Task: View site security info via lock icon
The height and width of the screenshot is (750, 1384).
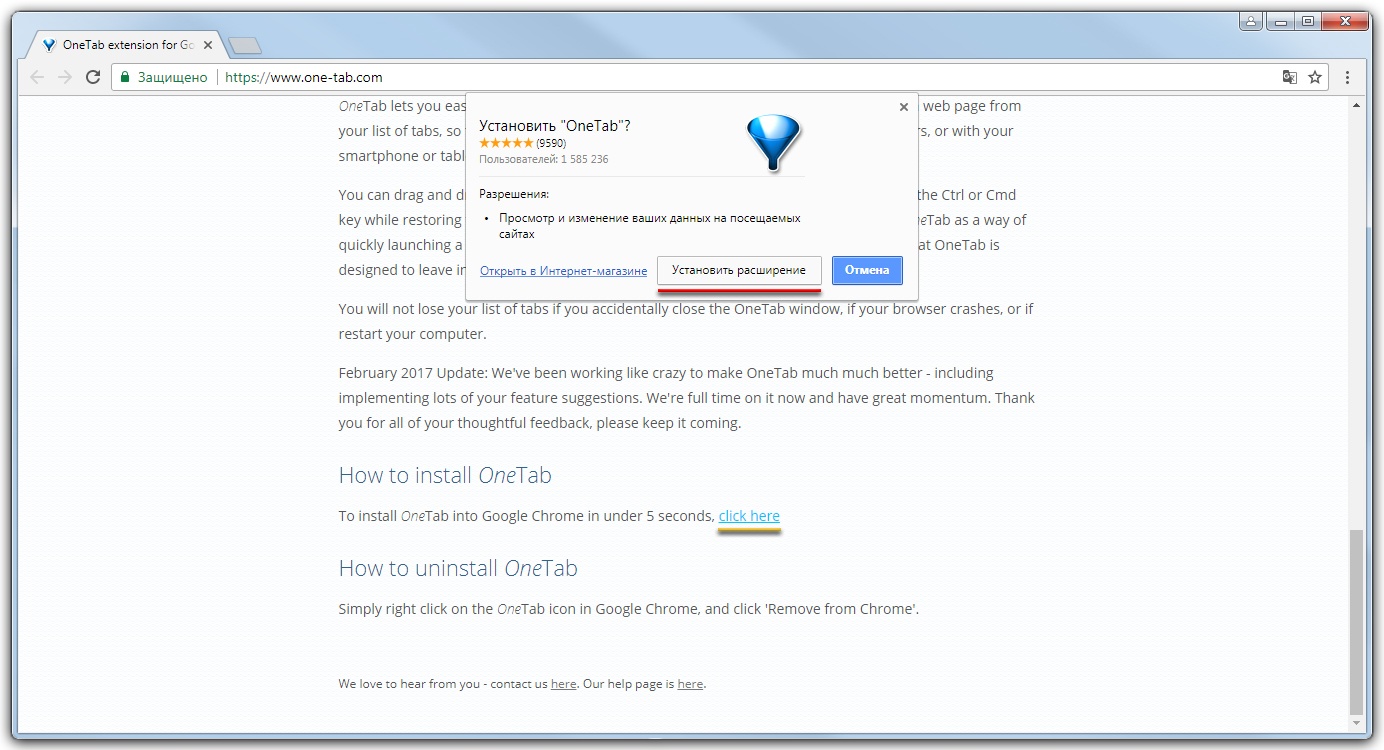Action: [x=125, y=77]
